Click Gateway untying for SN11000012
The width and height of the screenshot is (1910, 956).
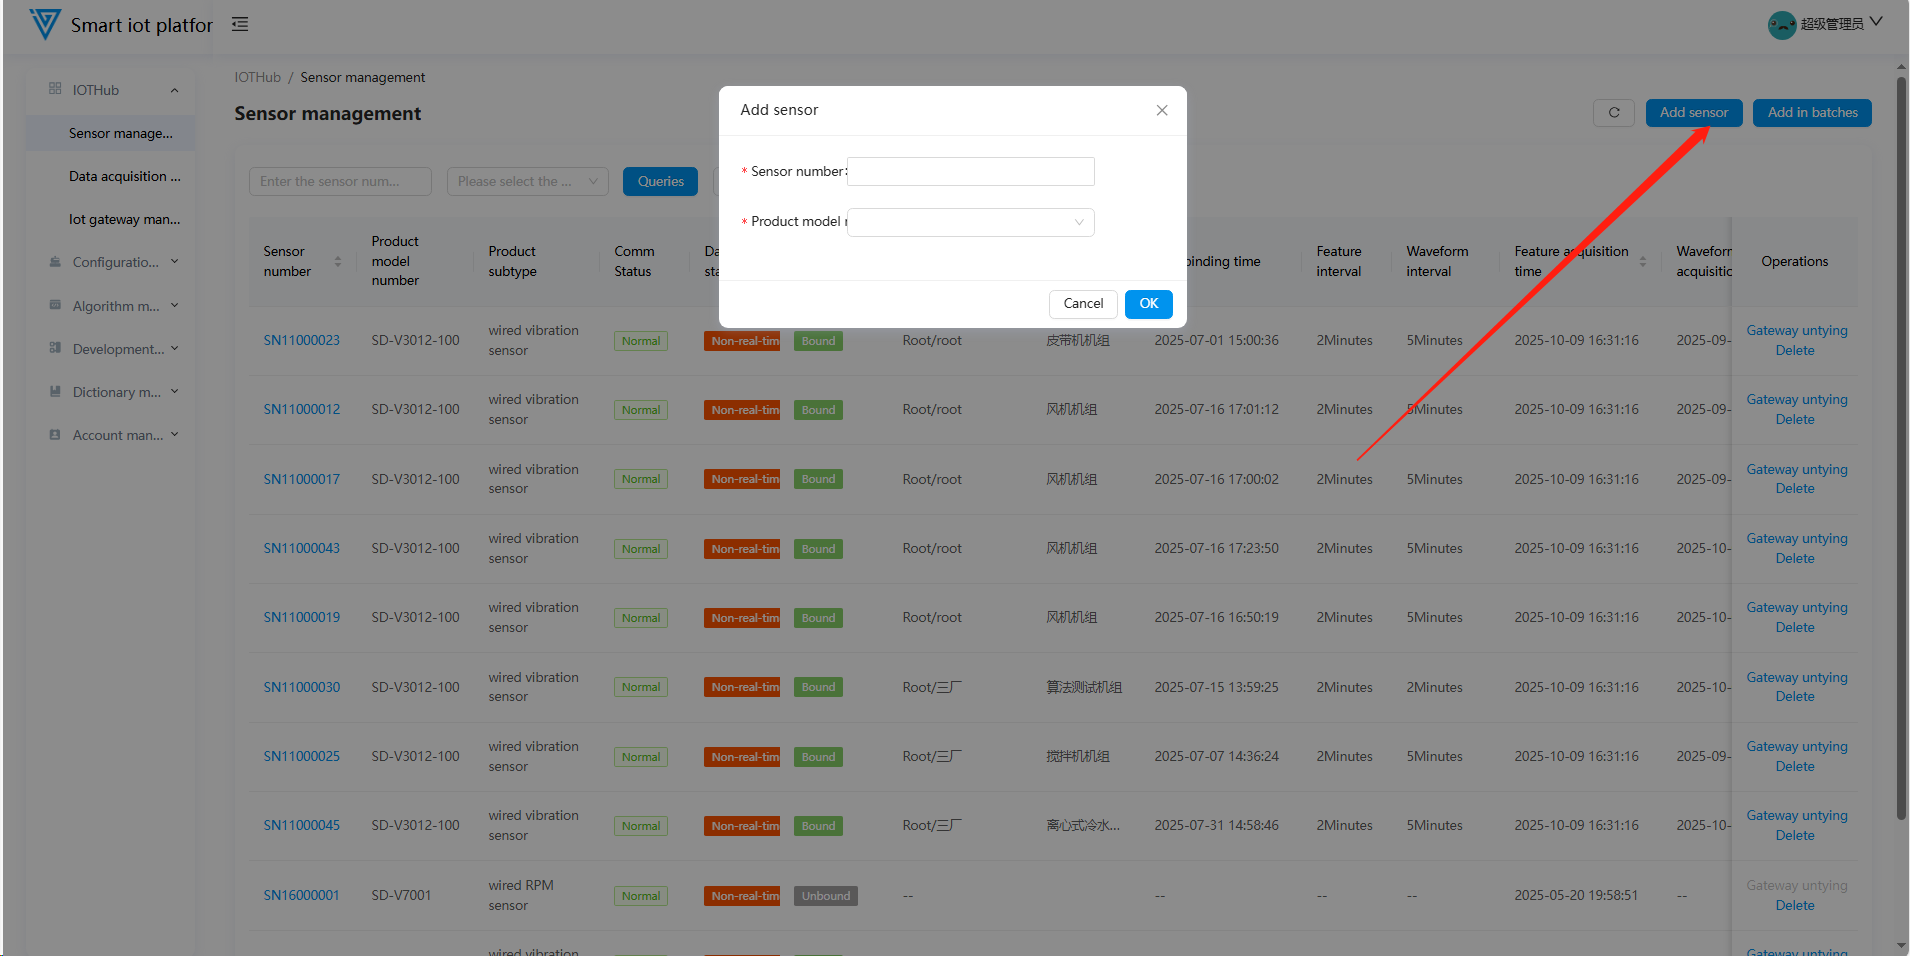(x=1796, y=399)
